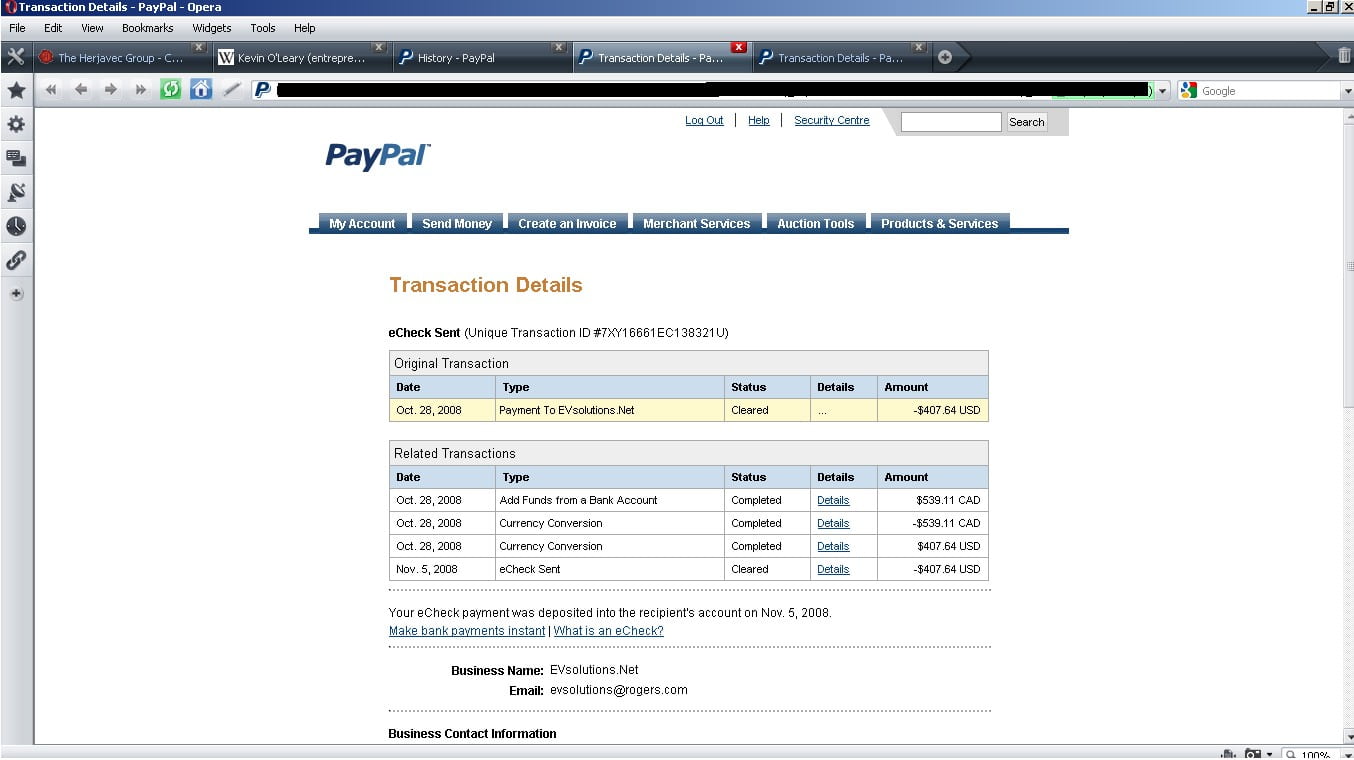
Task: Open Details for $407.64 USD Currency Conversion
Action: point(833,546)
